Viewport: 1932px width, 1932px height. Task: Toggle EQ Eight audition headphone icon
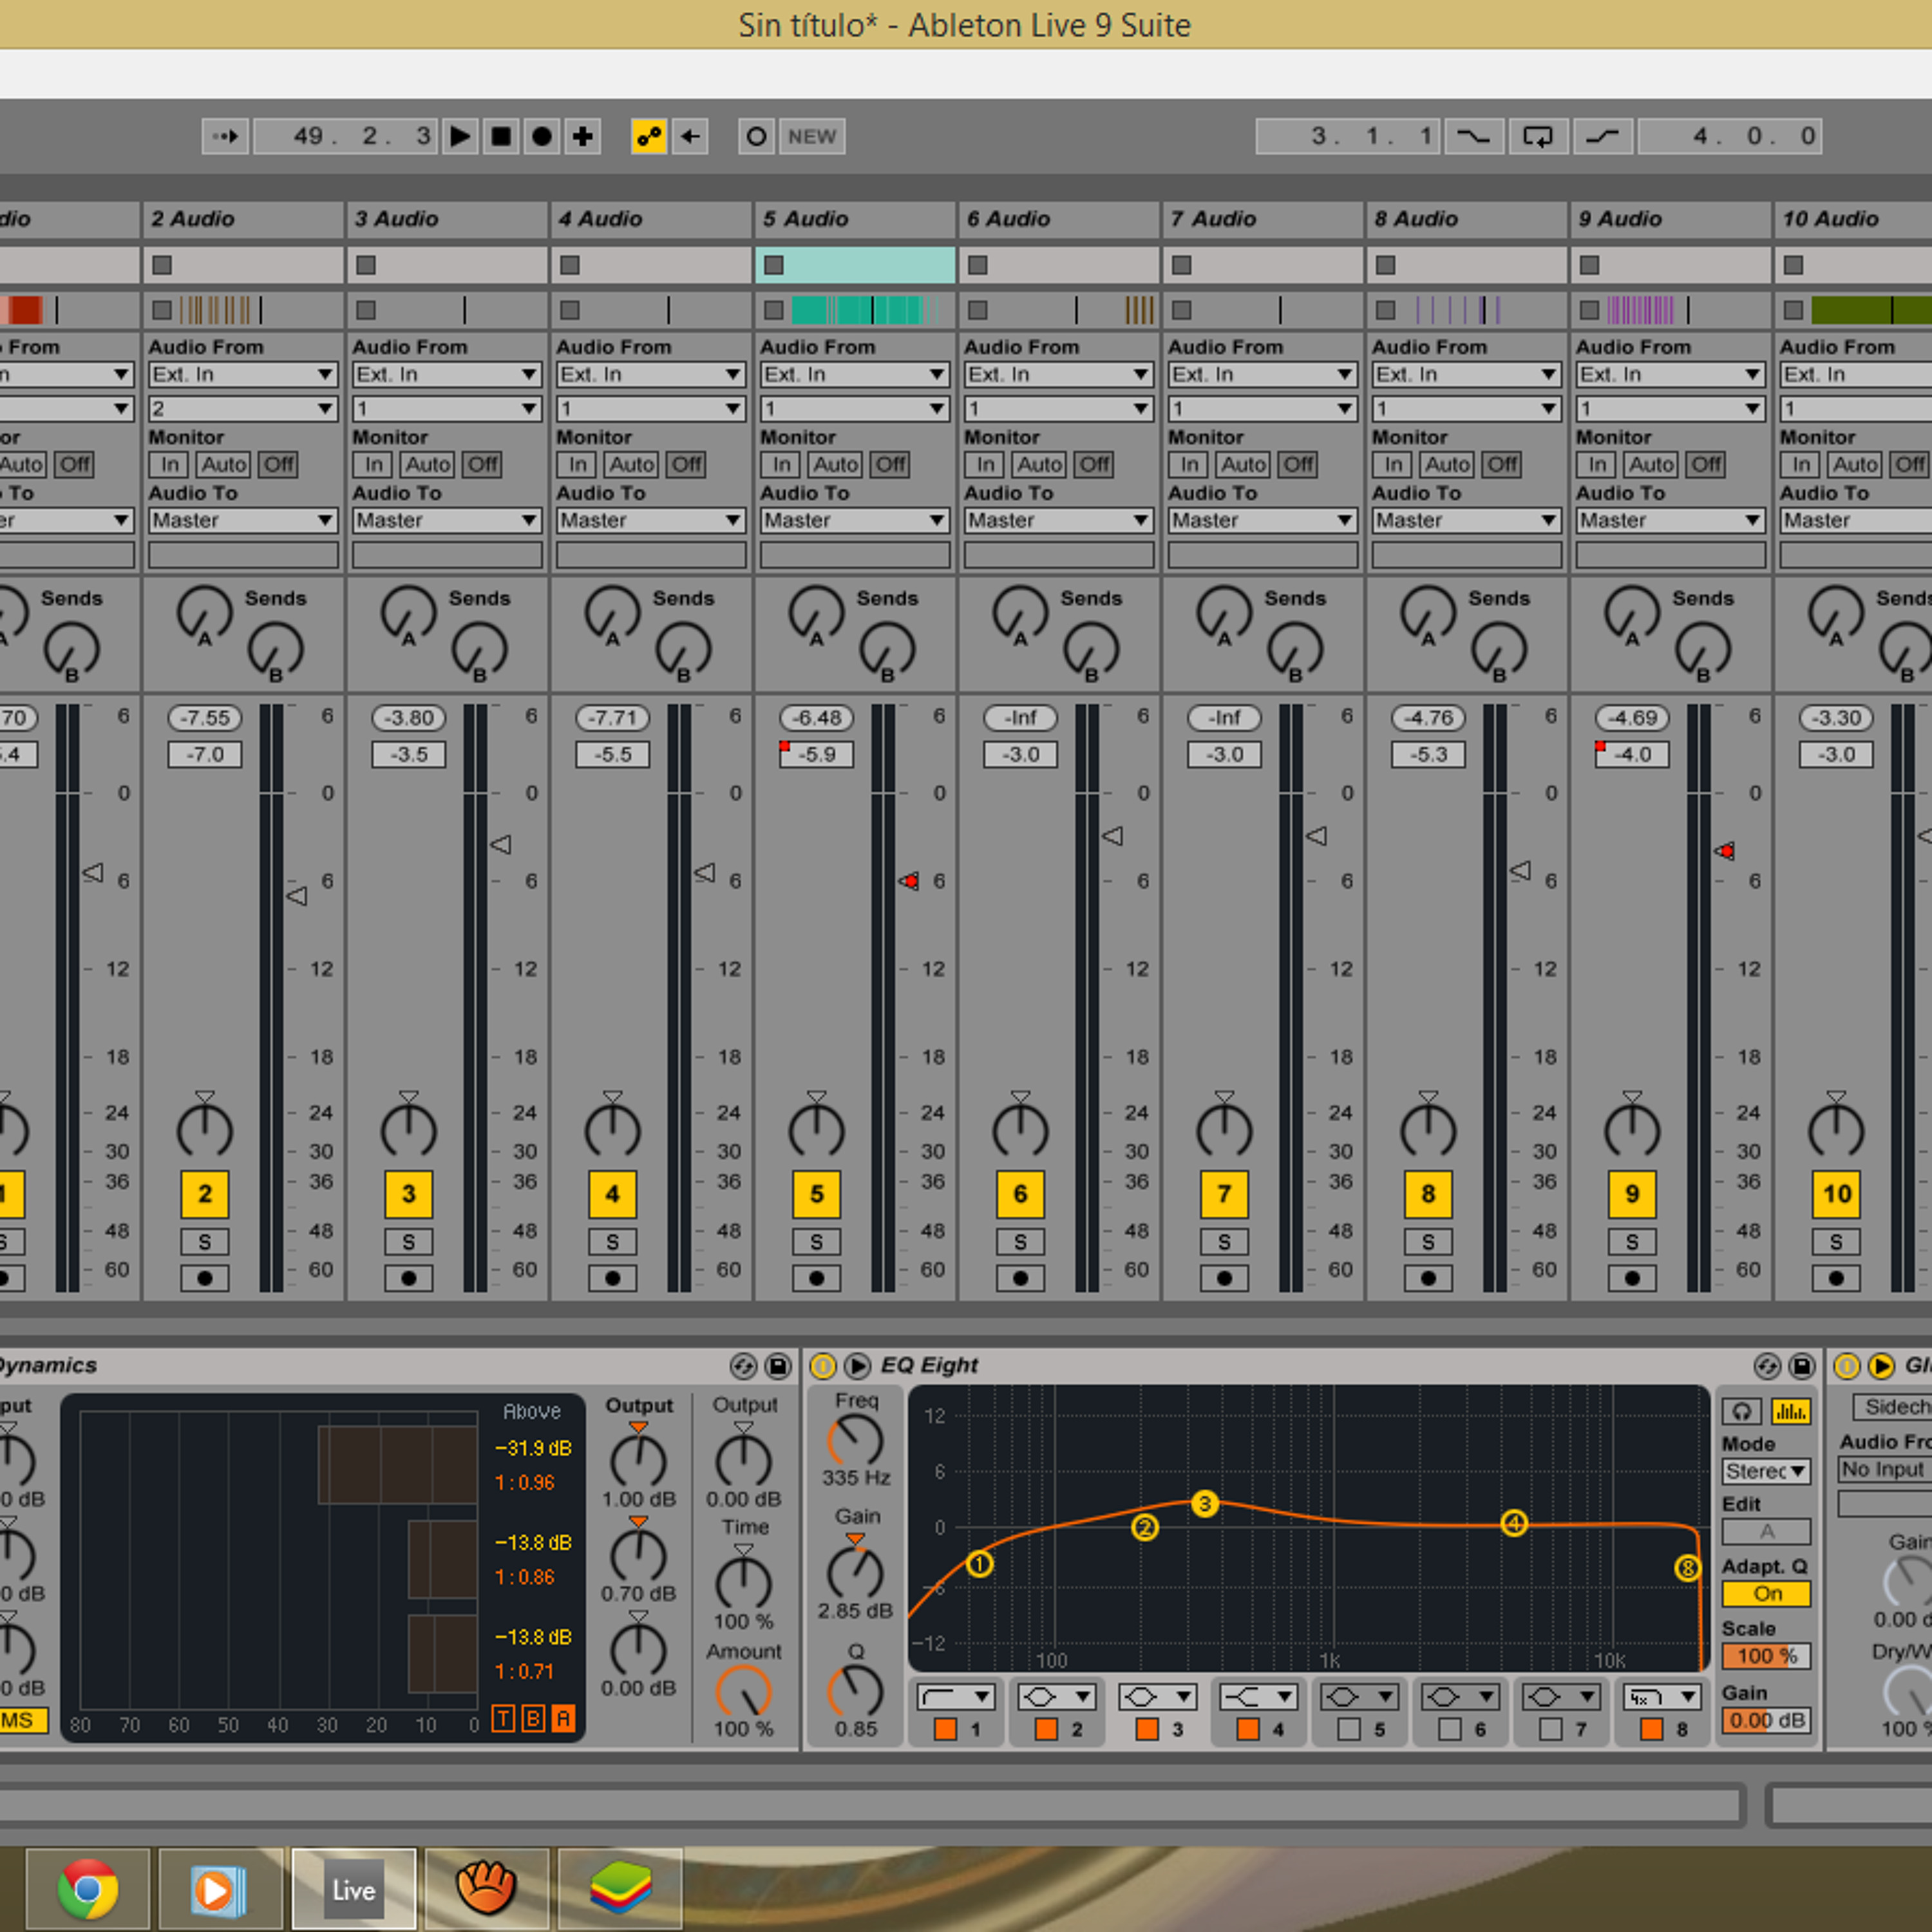pos(1742,1411)
